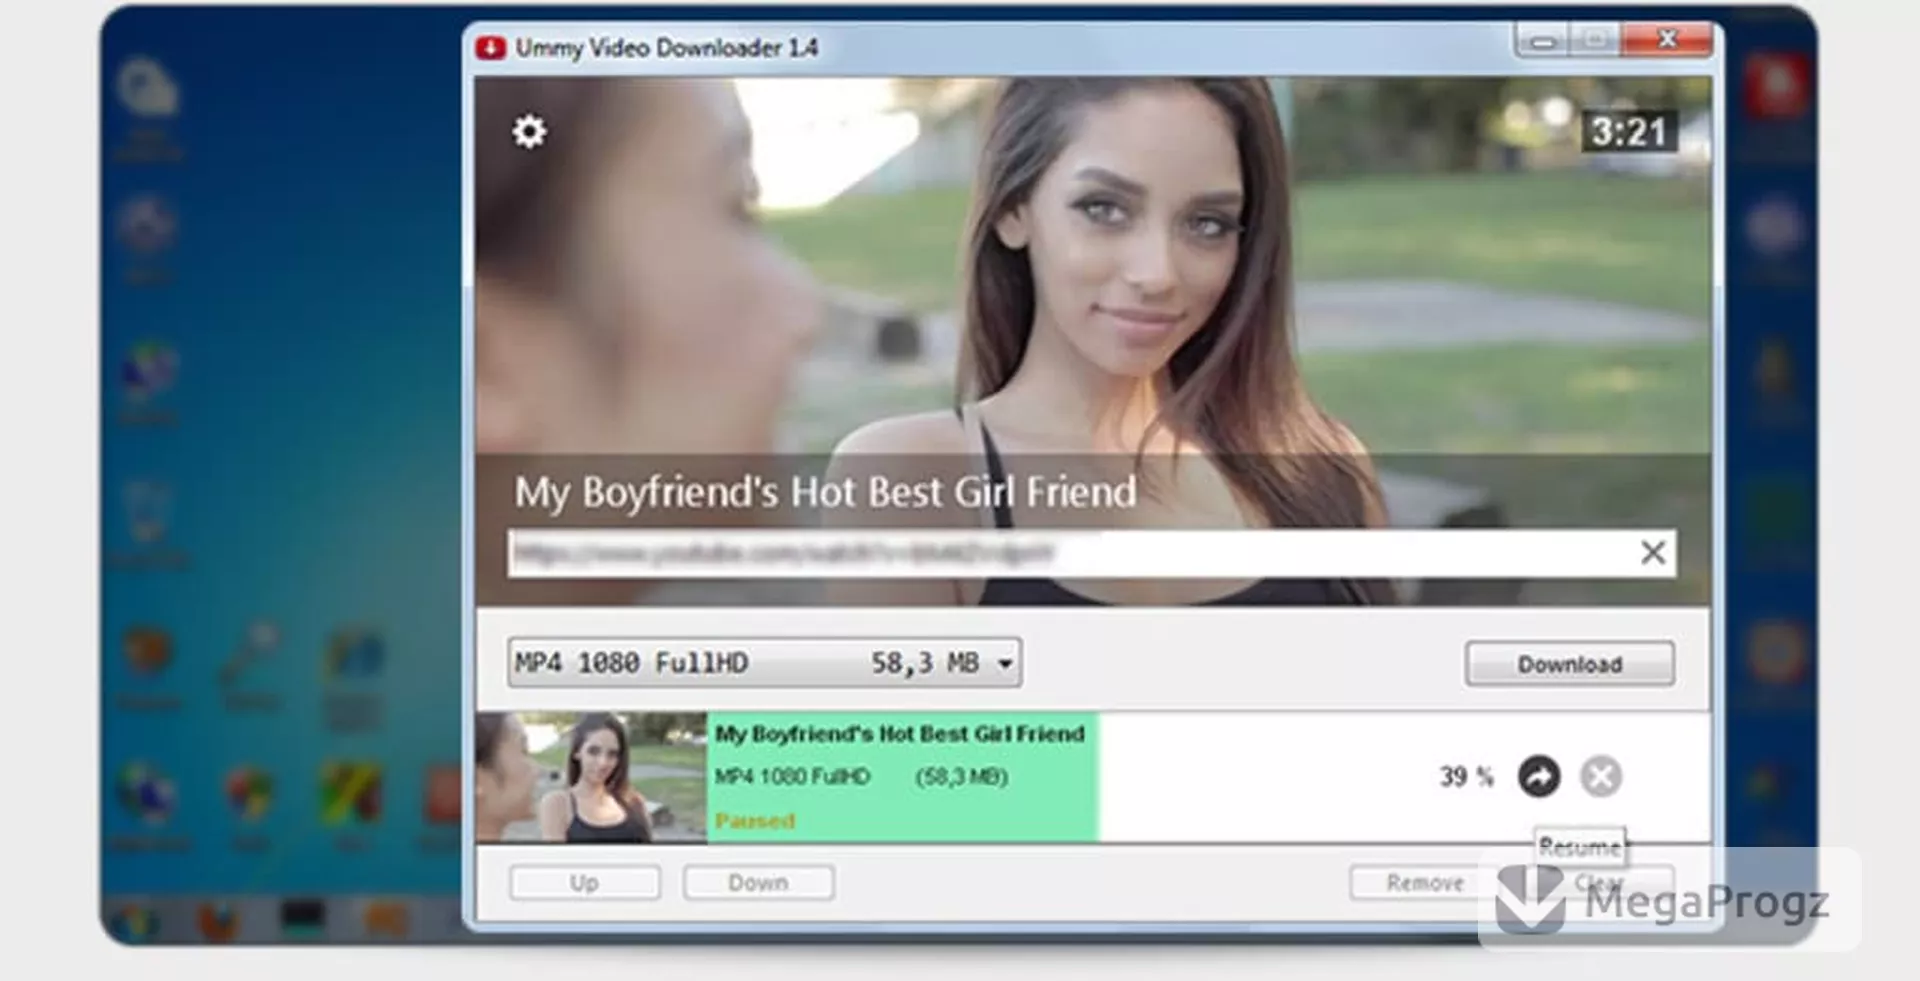
Task: Click the 39 % progress text
Action: [1466, 777]
